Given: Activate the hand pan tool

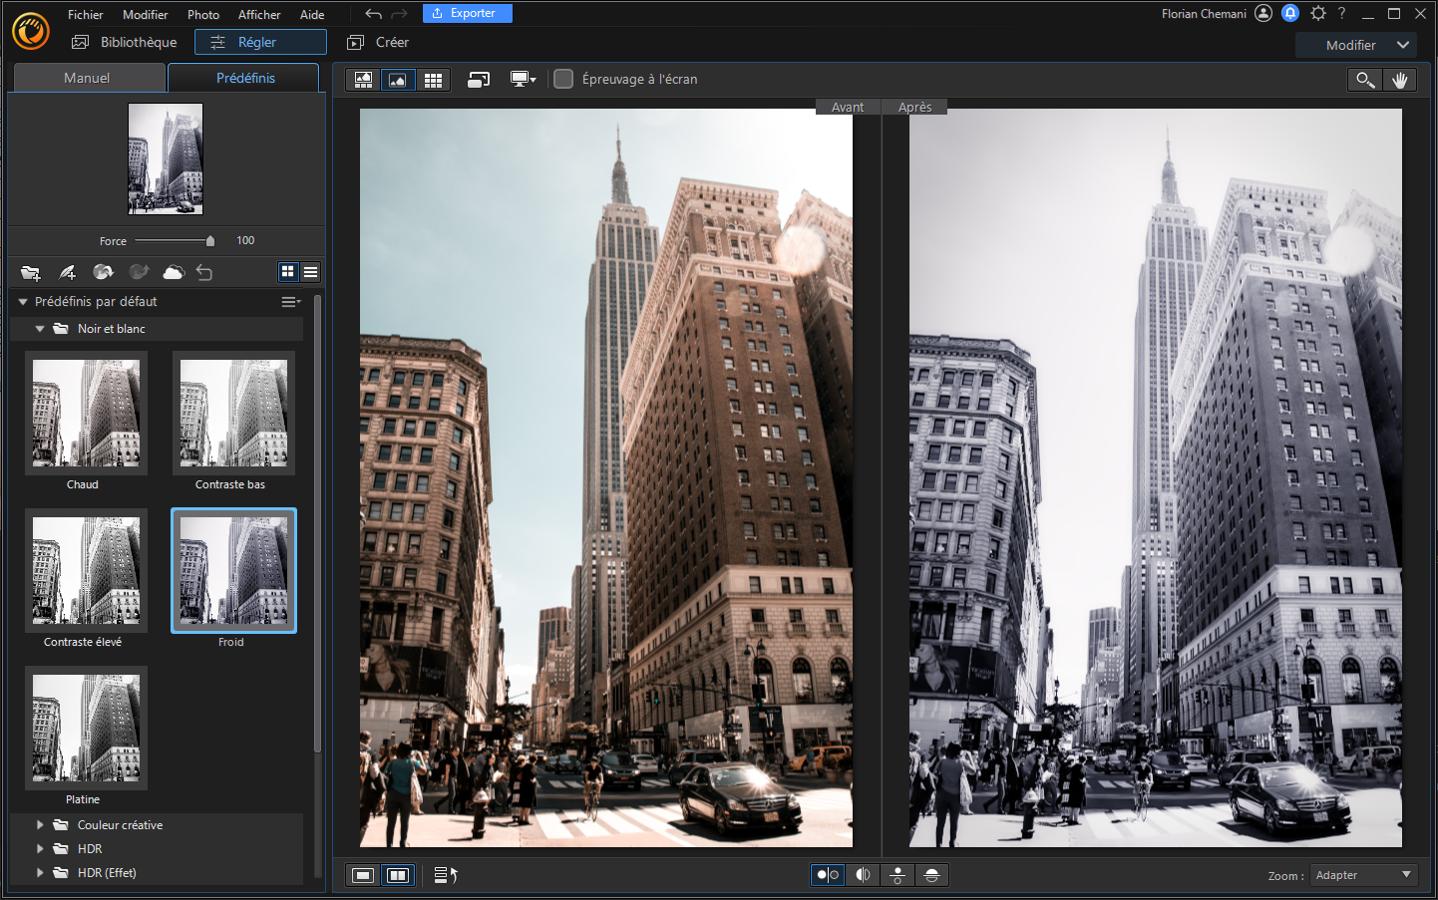Looking at the screenshot, I should (1399, 80).
